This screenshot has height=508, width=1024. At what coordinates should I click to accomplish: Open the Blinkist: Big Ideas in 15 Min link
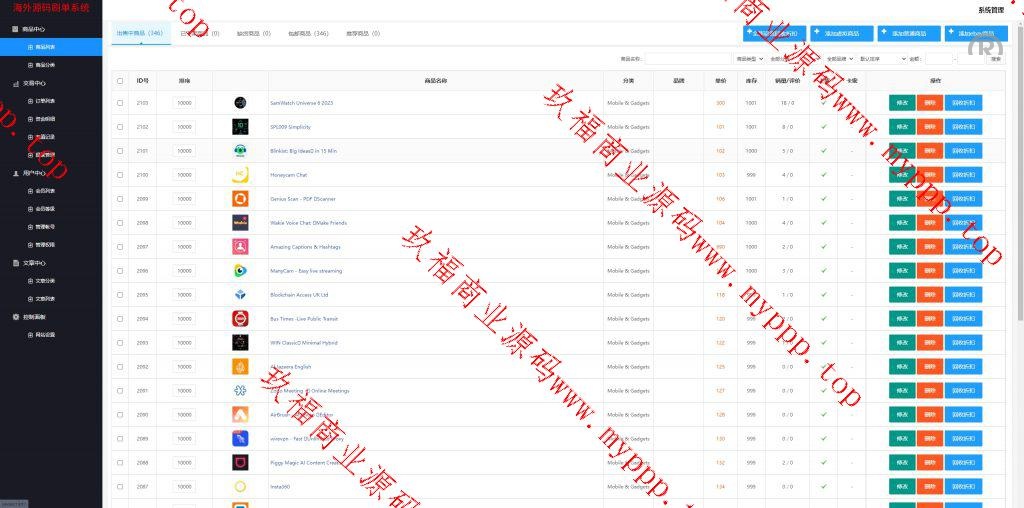point(303,151)
